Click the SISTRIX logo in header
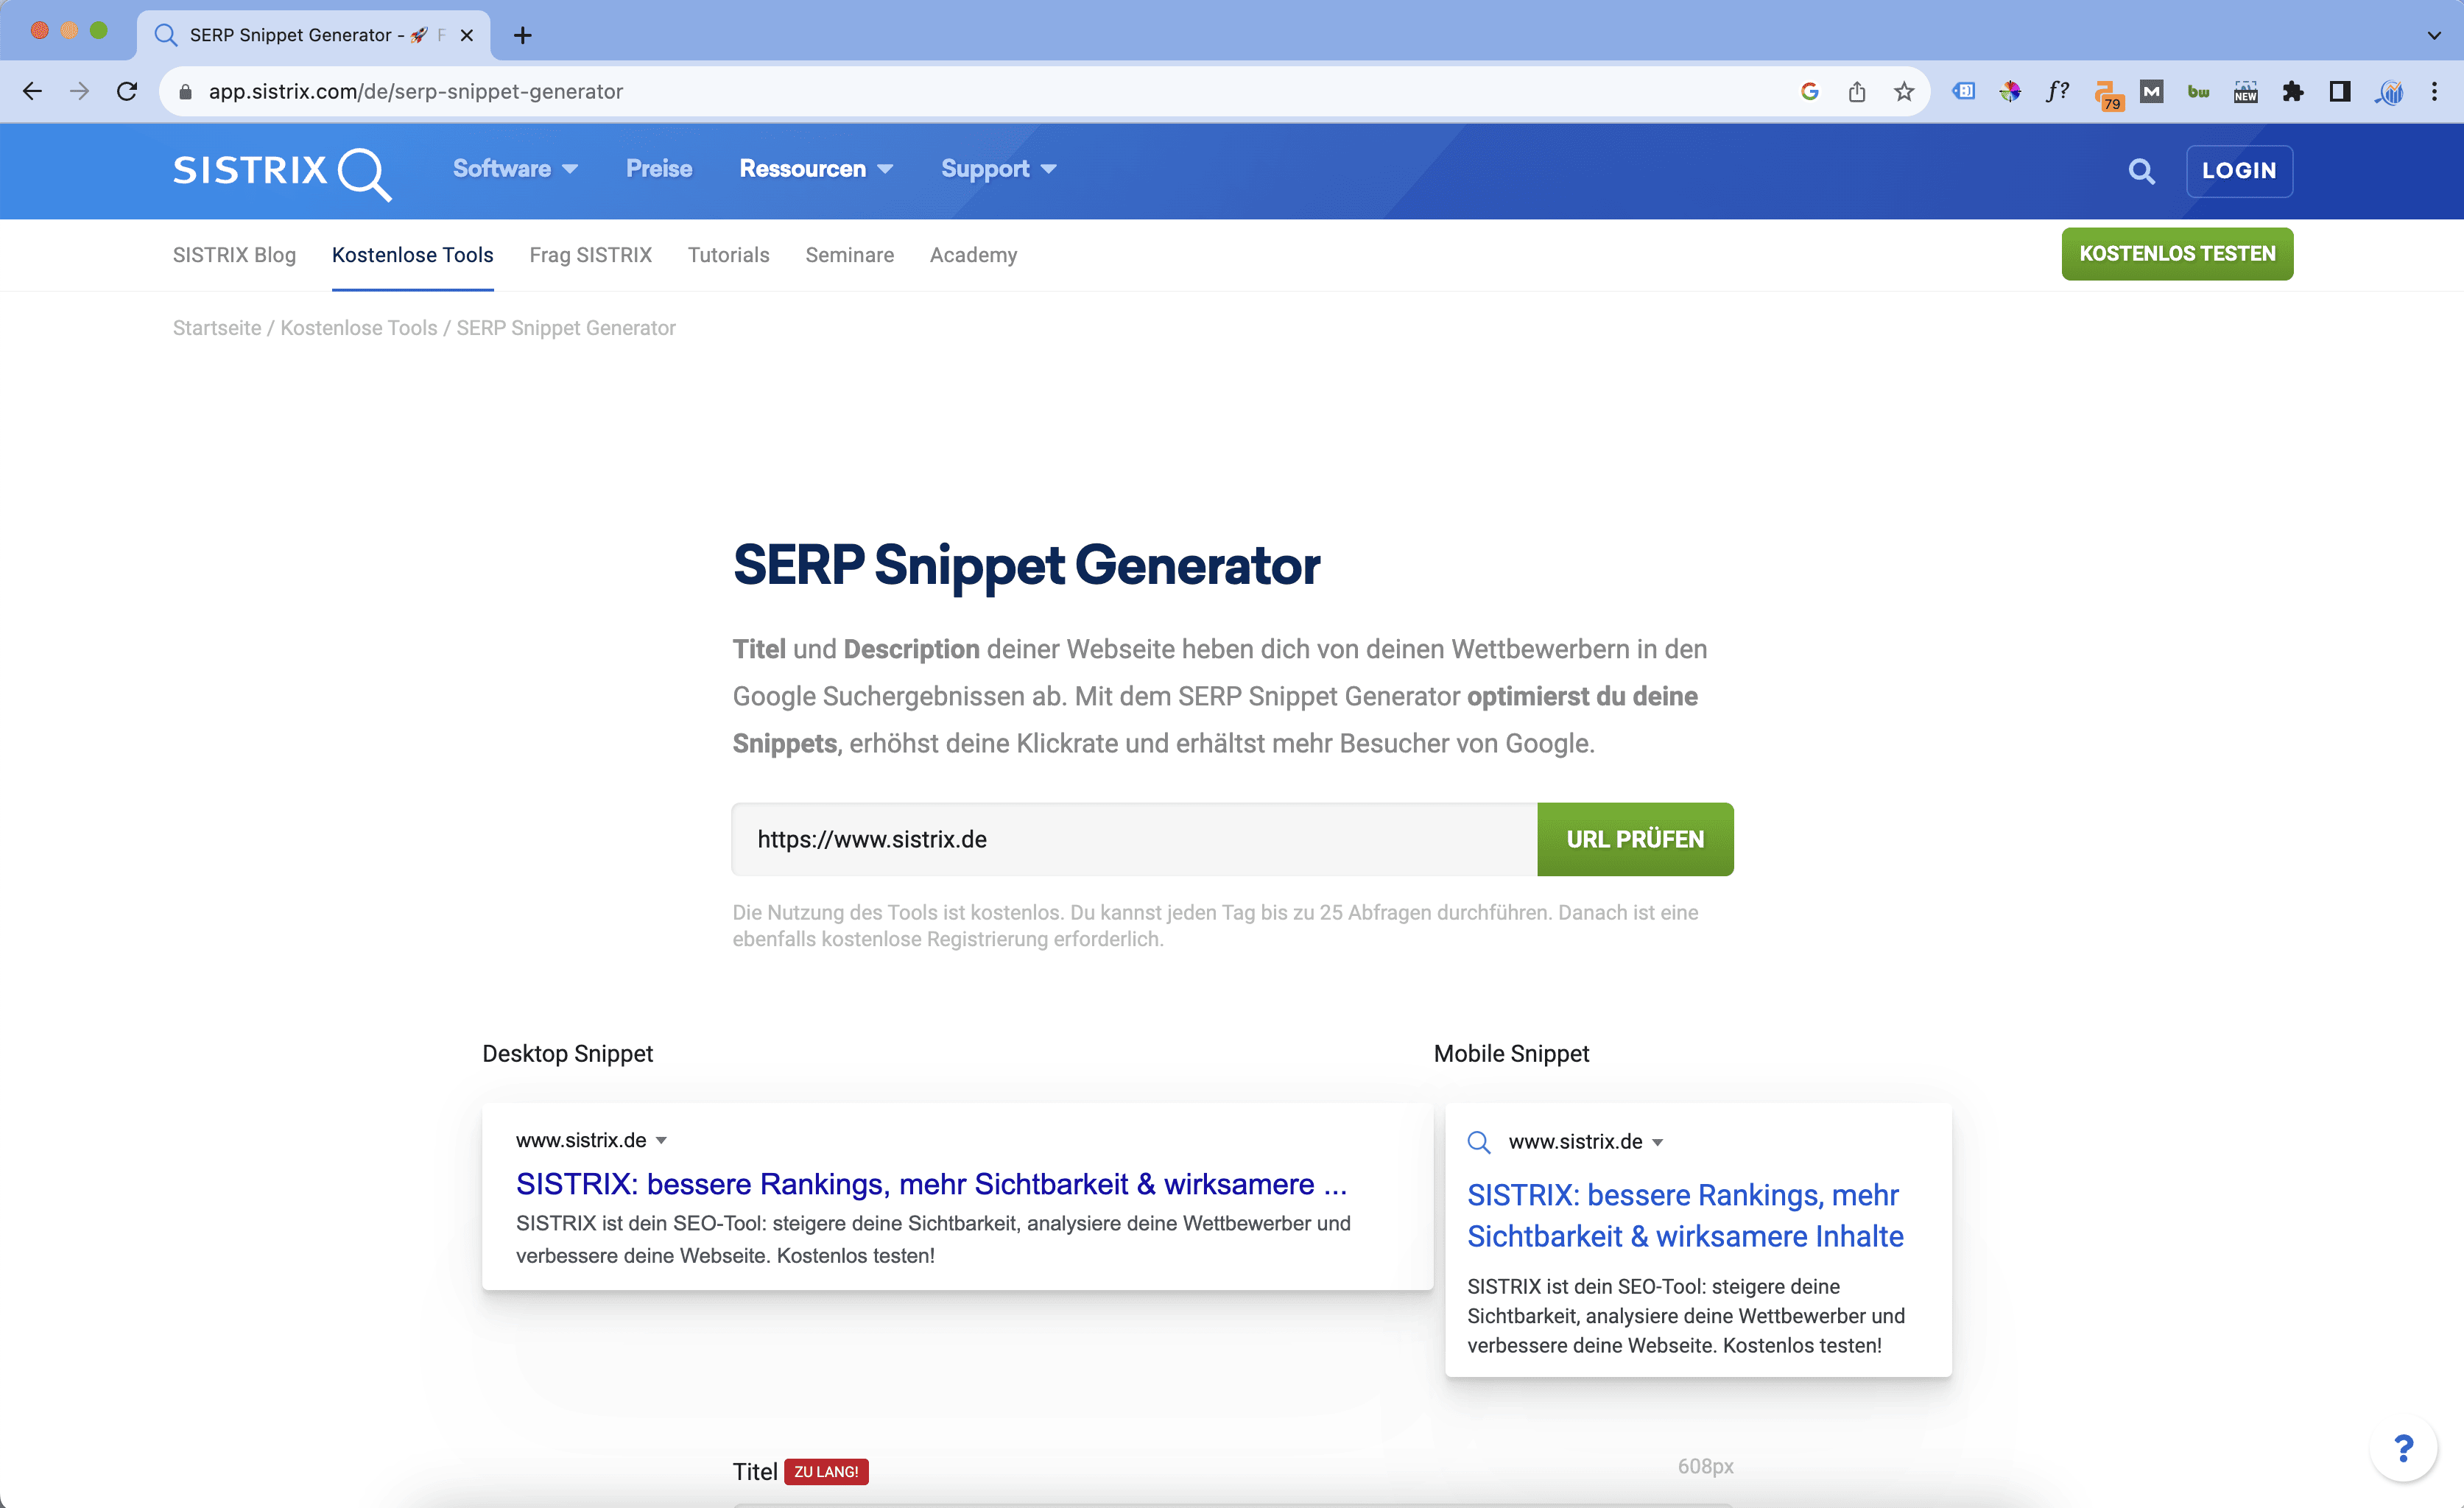The height and width of the screenshot is (1508, 2464). coord(282,172)
